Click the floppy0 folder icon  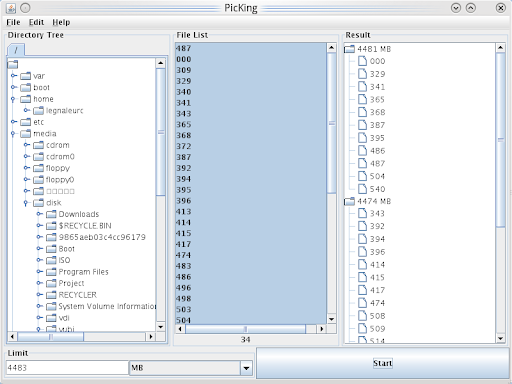click(x=38, y=180)
